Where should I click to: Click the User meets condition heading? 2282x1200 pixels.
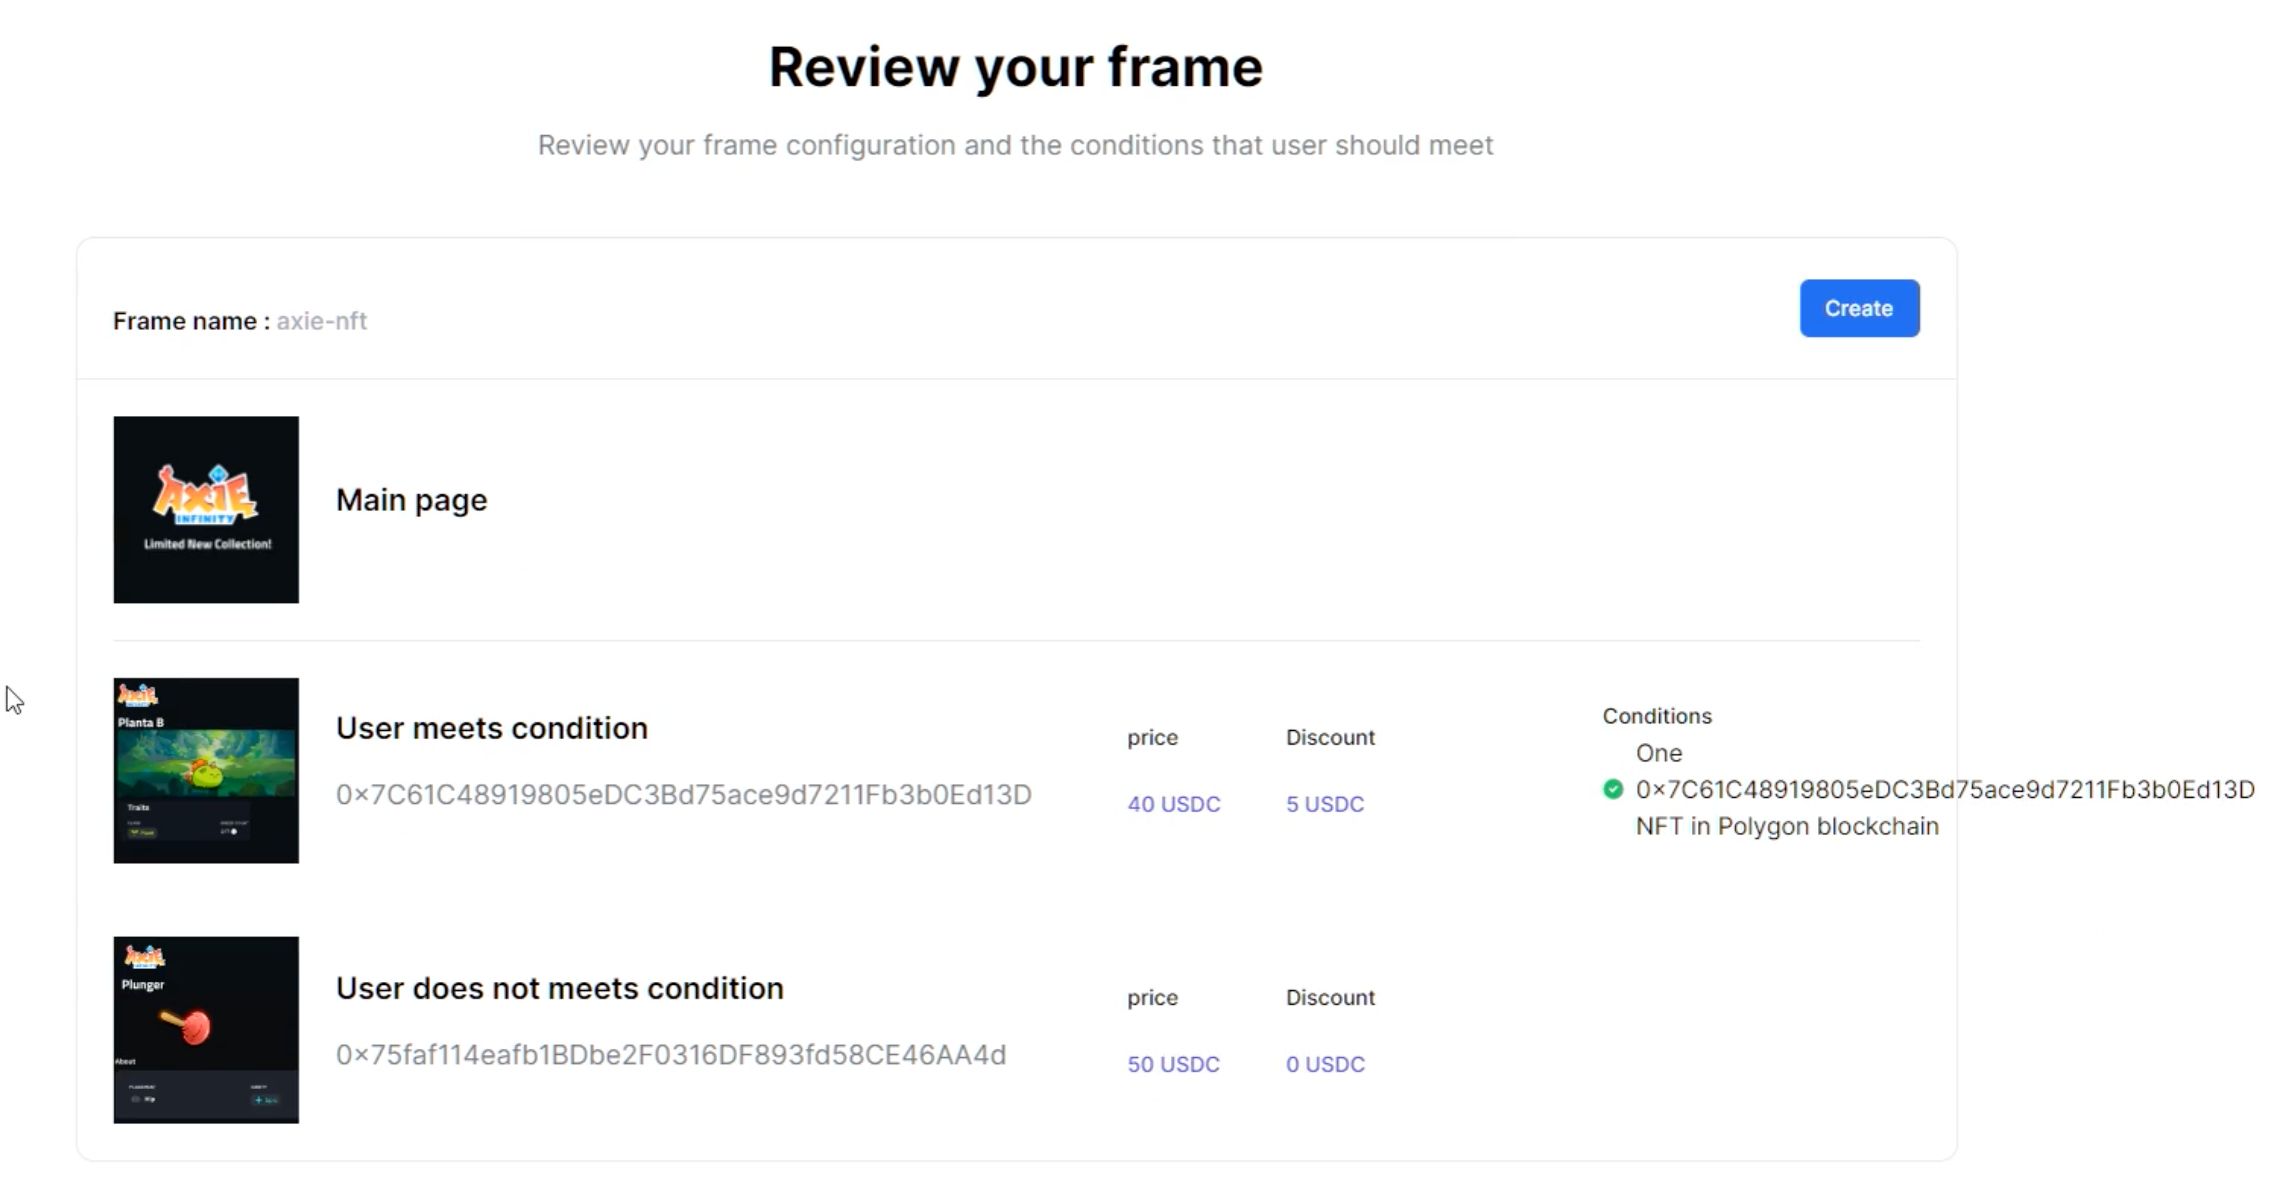click(492, 728)
